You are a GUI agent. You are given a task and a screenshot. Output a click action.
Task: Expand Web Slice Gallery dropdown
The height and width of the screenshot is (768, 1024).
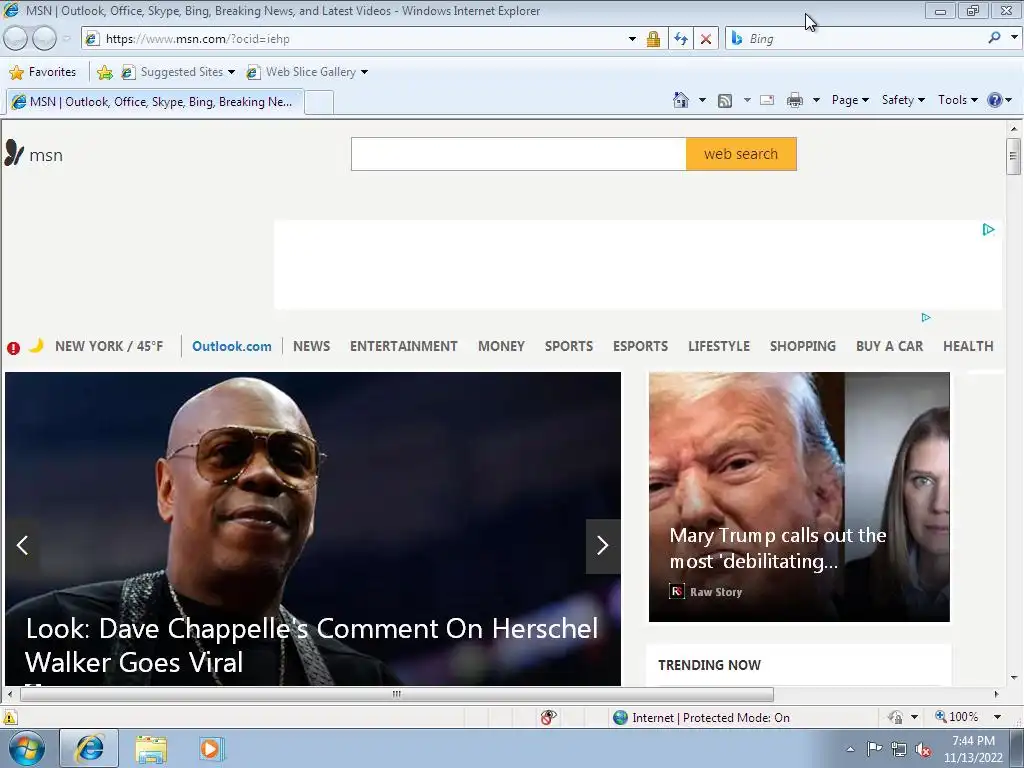[364, 72]
